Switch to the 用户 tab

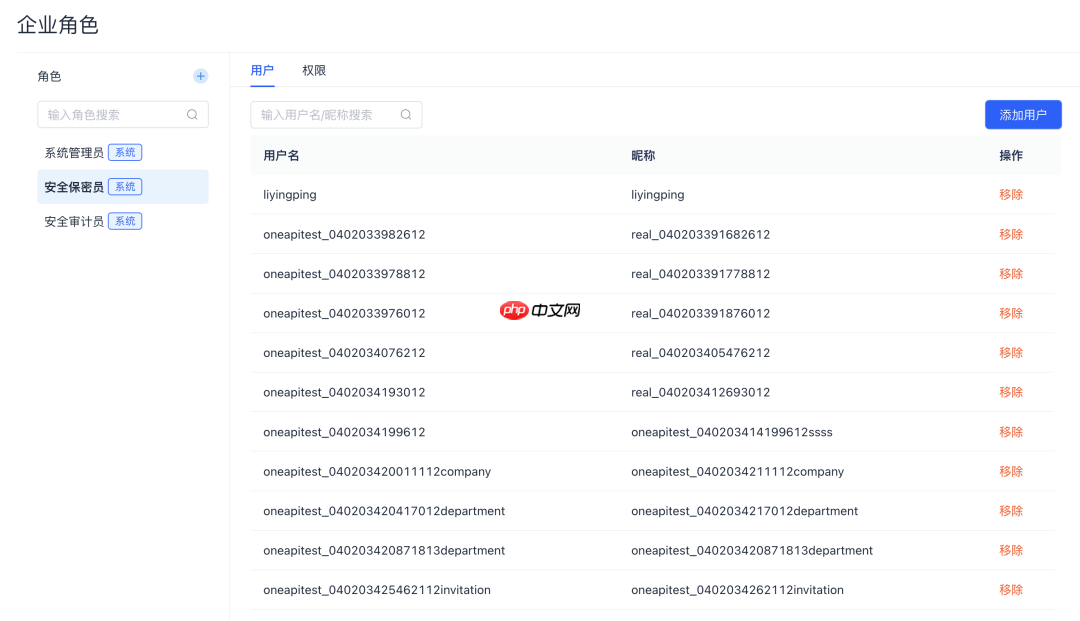(262, 71)
